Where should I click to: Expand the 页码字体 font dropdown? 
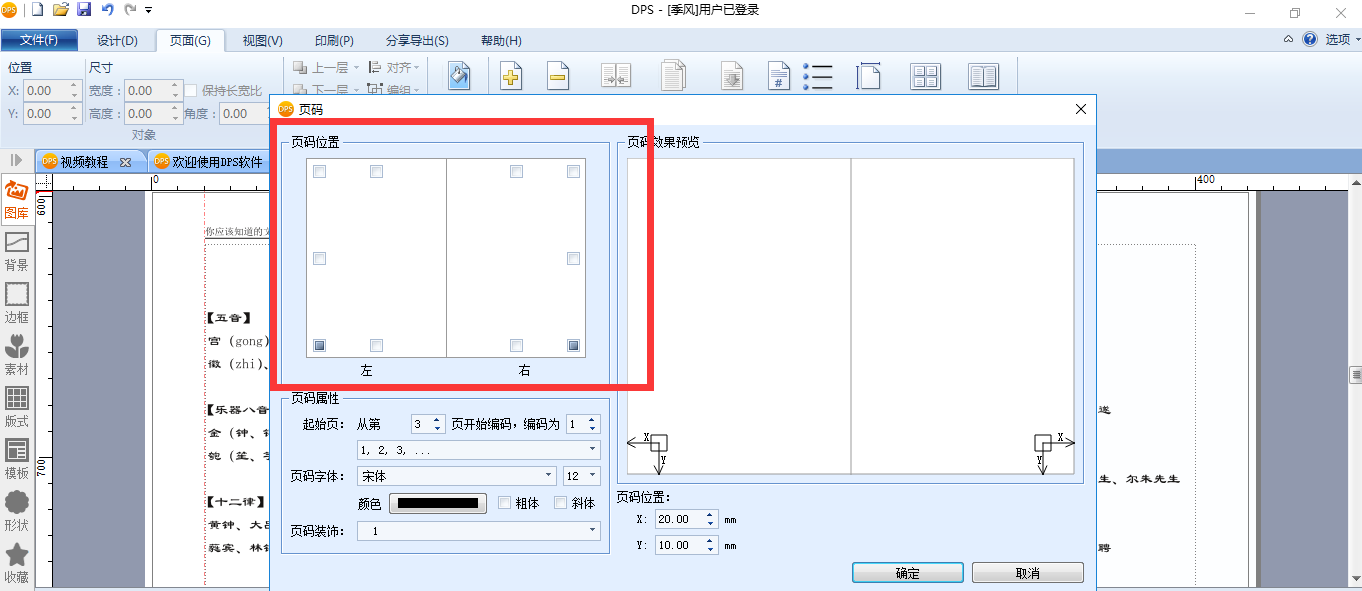(457, 476)
